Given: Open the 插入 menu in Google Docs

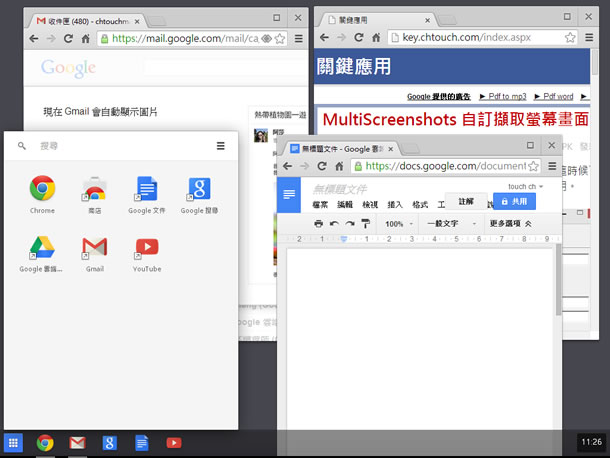Looking at the screenshot, I should click(395, 204).
